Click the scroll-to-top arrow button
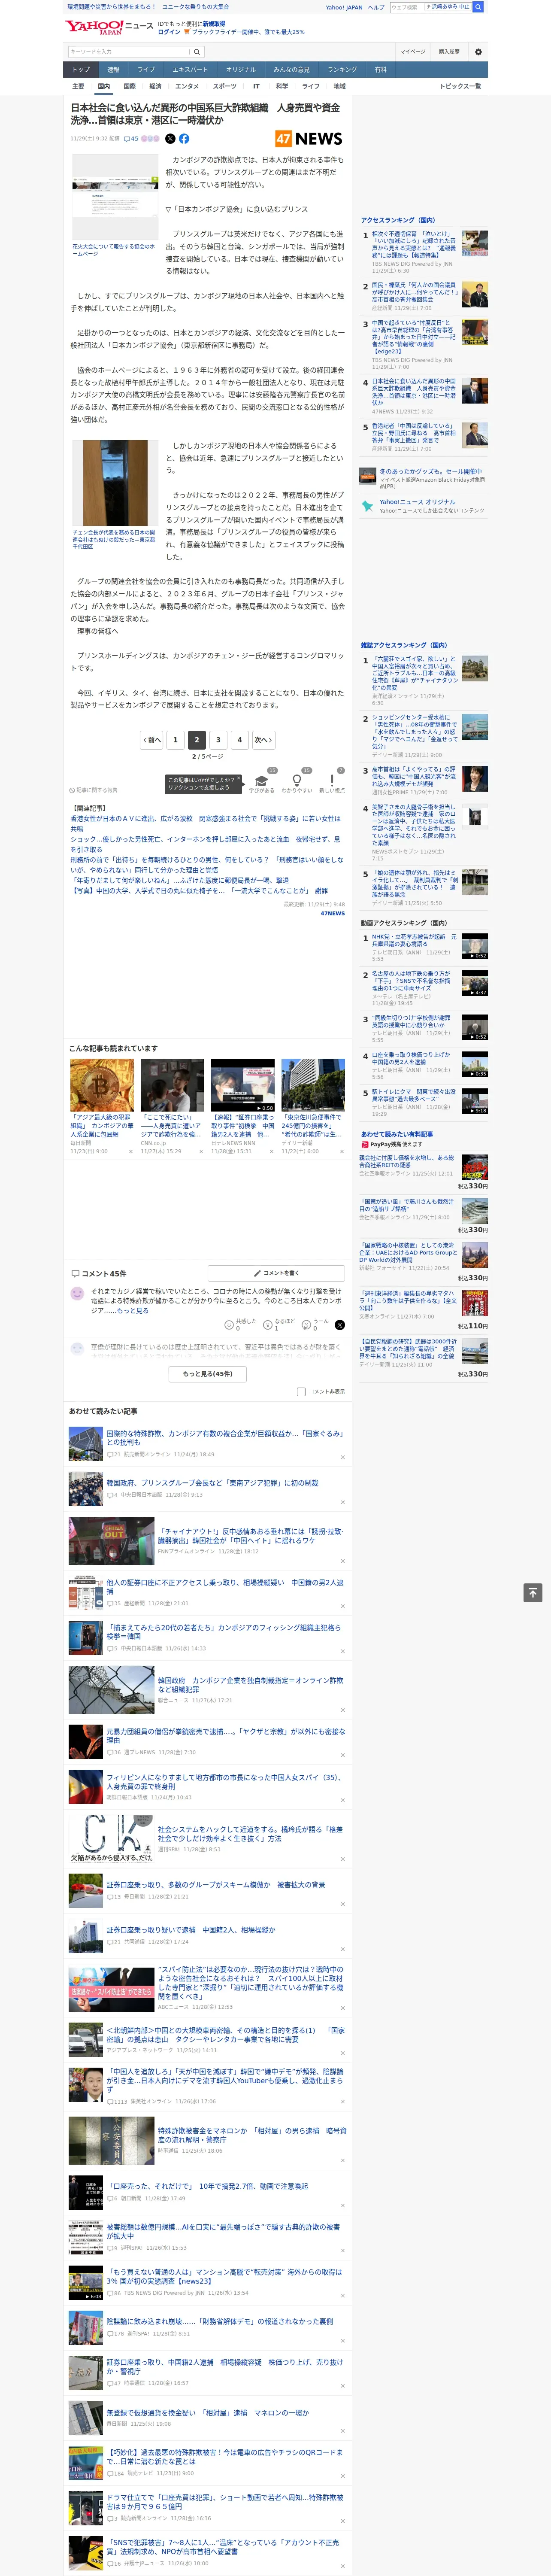551x2576 pixels. click(x=533, y=1592)
